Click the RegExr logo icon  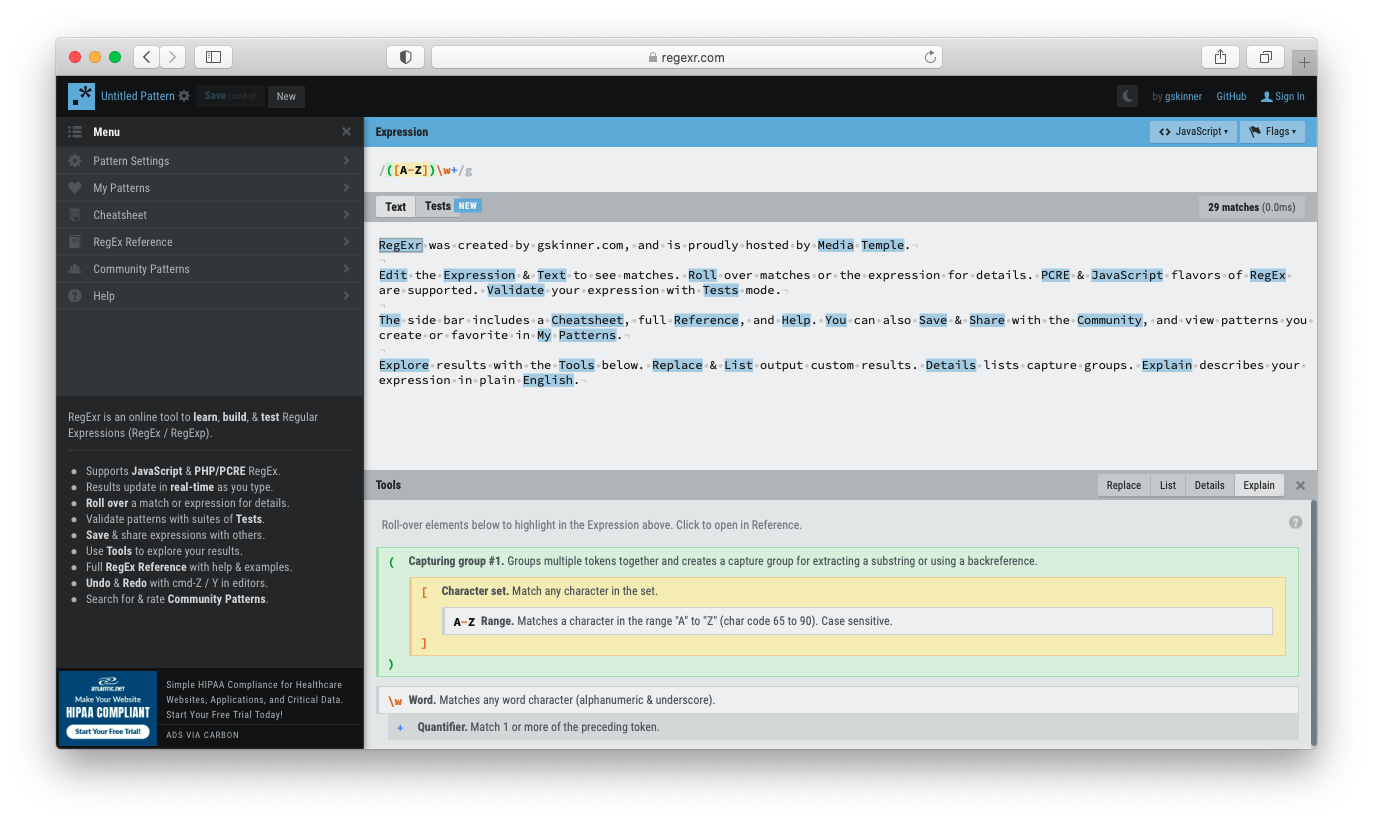[x=82, y=96]
